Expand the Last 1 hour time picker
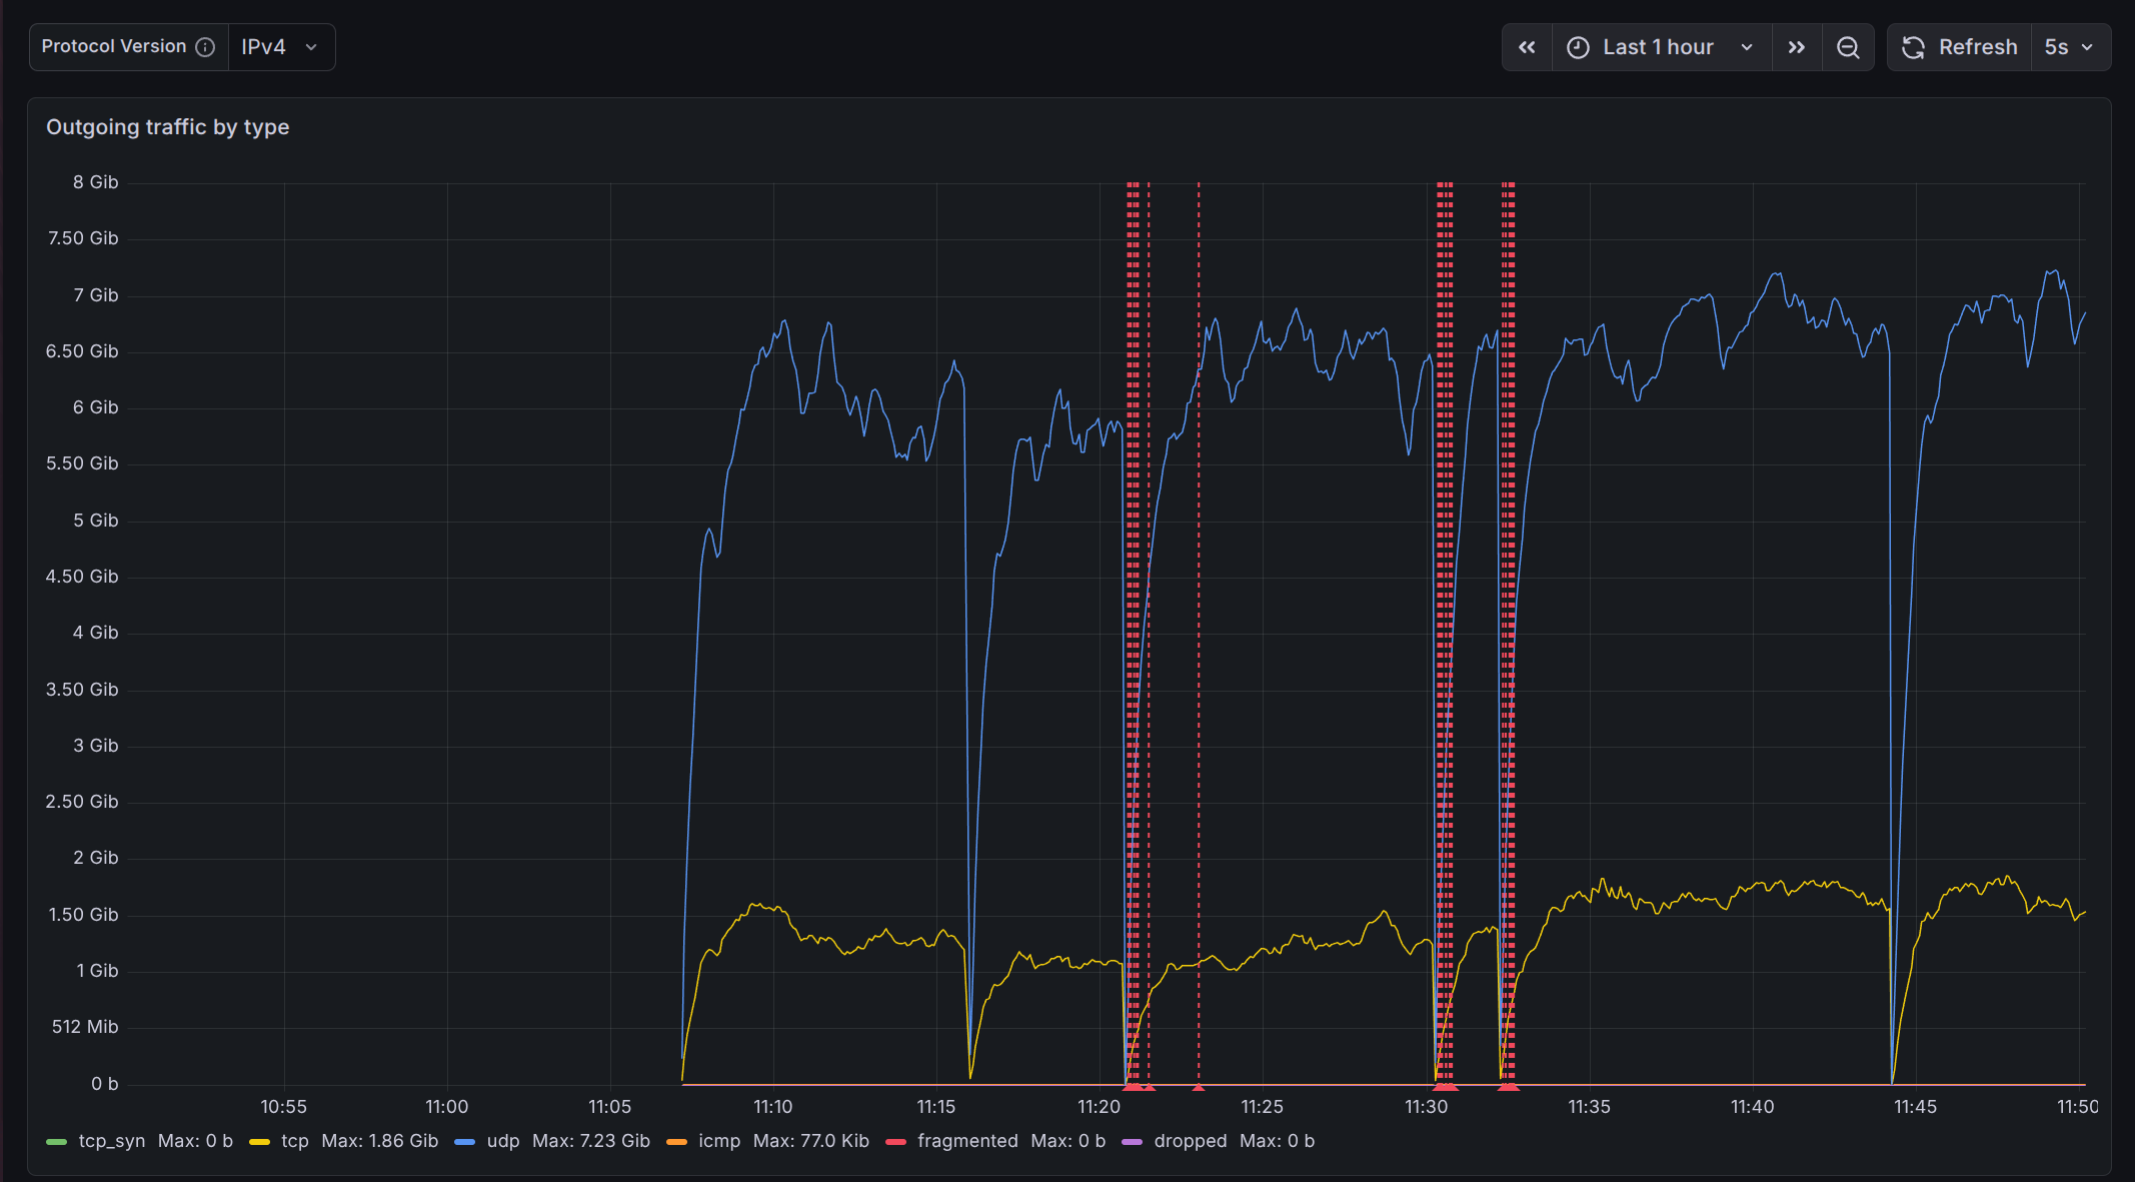The height and width of the screenshot is (1182, 2135). [1660, 47]
